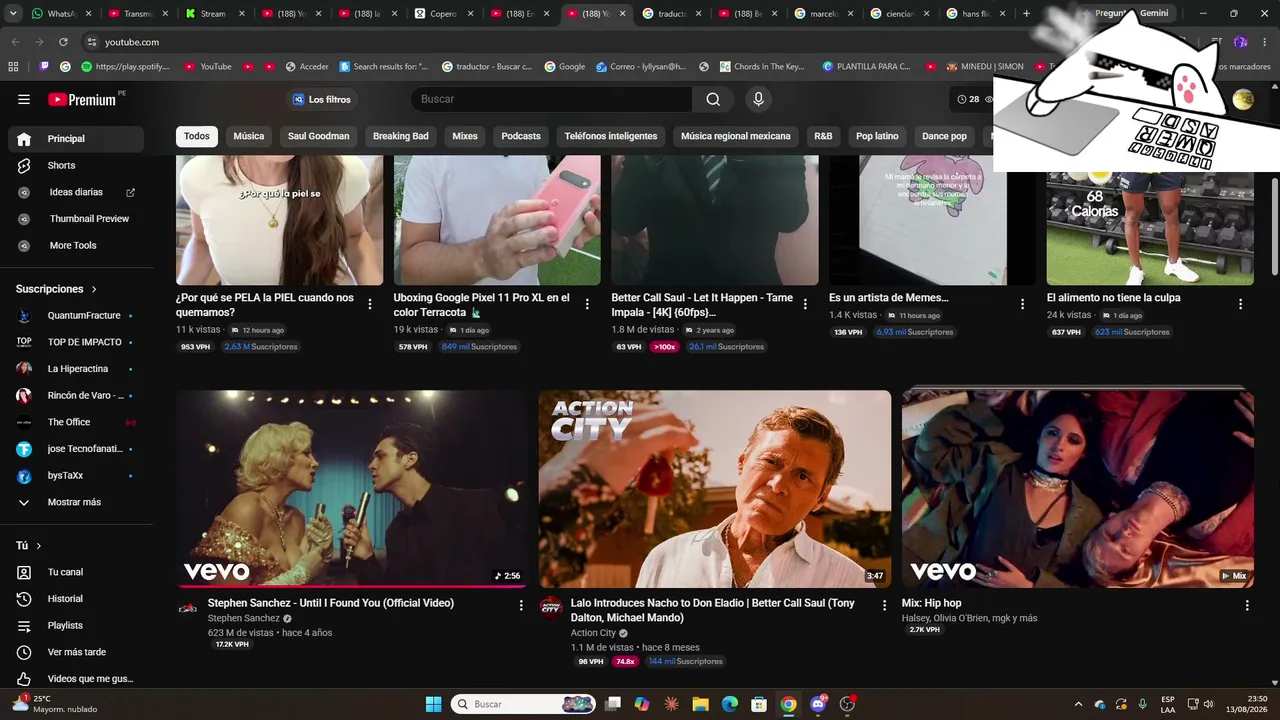Screen dimensions: 1280x720
Task: Select the Música regional mexicana chip
Action: (736, 136)
